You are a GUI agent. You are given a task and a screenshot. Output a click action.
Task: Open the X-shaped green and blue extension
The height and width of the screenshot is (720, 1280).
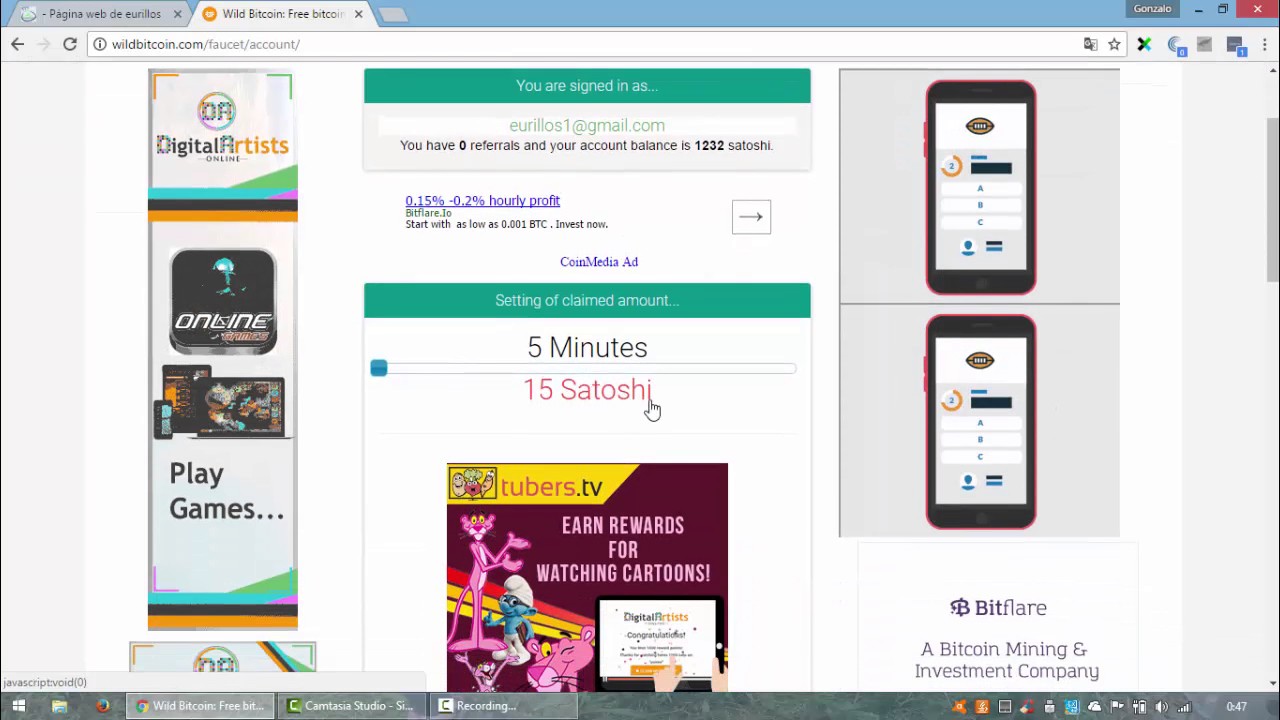1144,44
